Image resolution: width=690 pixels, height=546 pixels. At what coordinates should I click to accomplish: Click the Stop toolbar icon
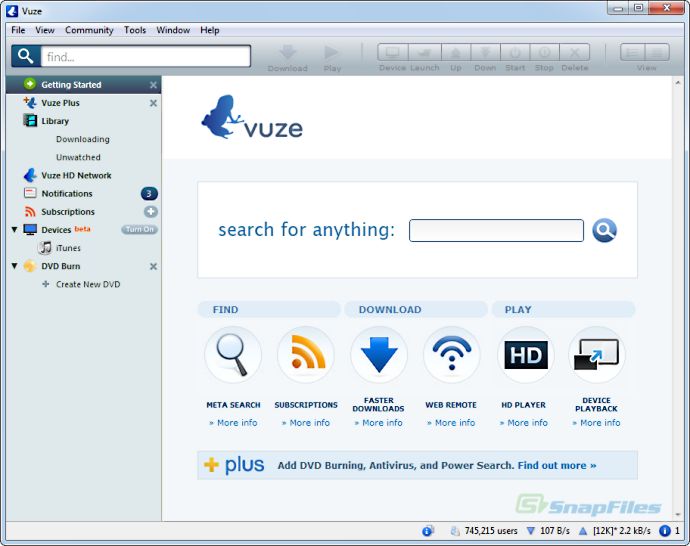click(544, 52)
